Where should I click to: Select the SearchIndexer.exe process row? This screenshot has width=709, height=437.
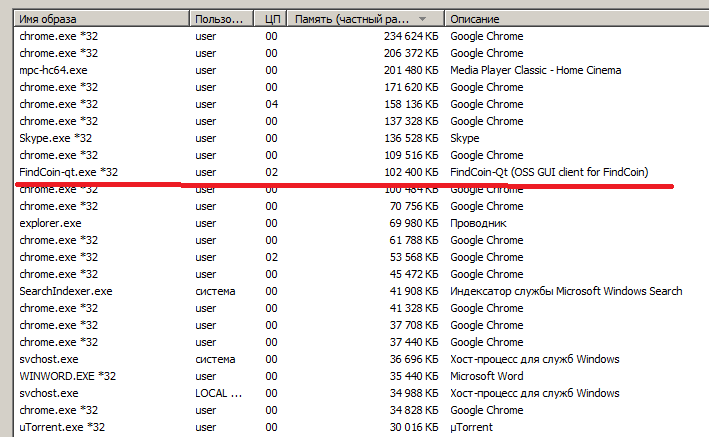point(361,291)
